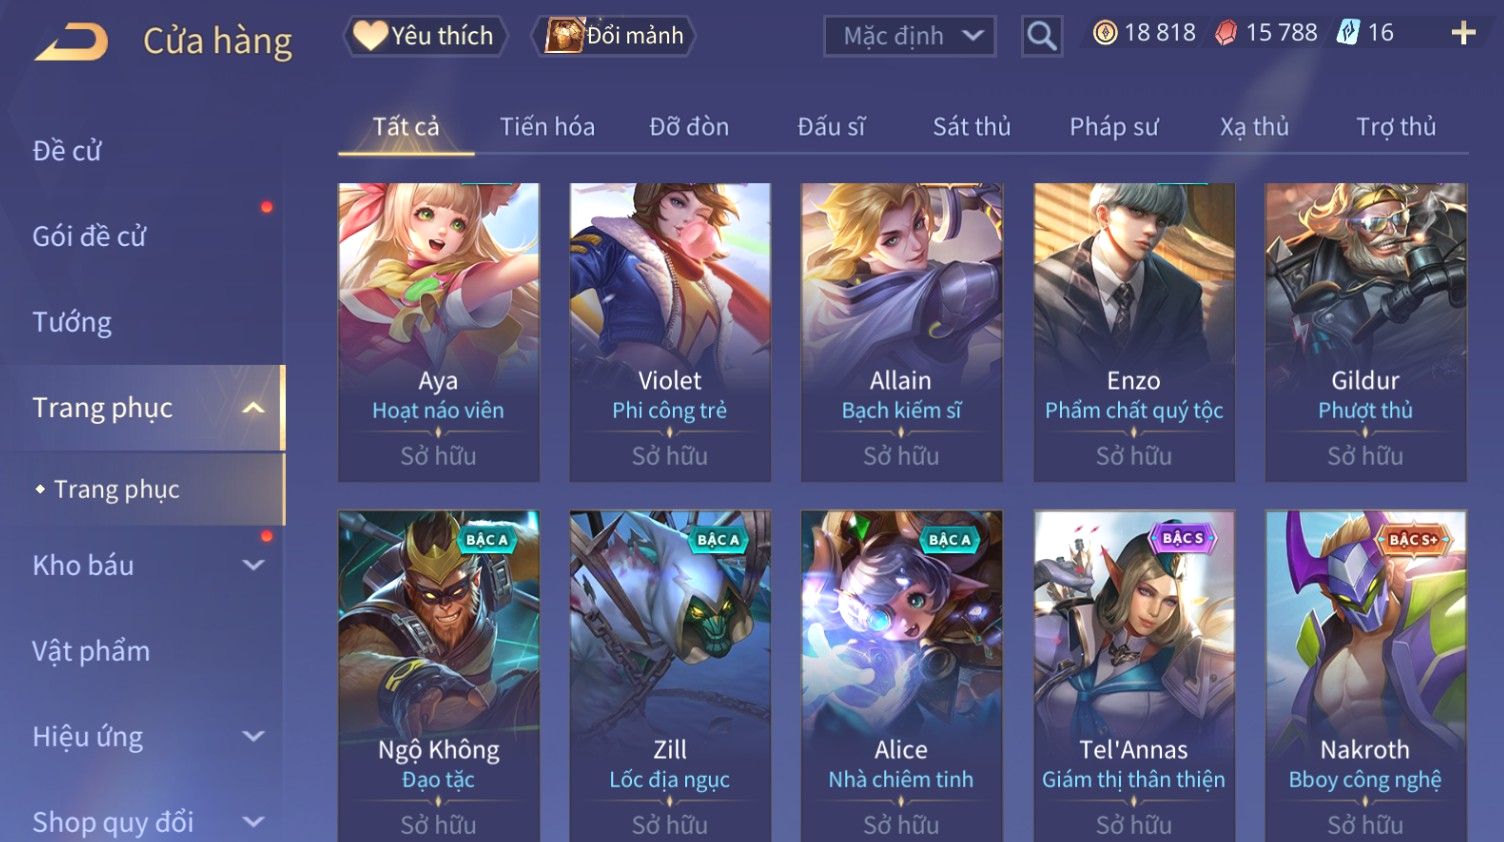Open the Gói đề cử section

(89, 236)
